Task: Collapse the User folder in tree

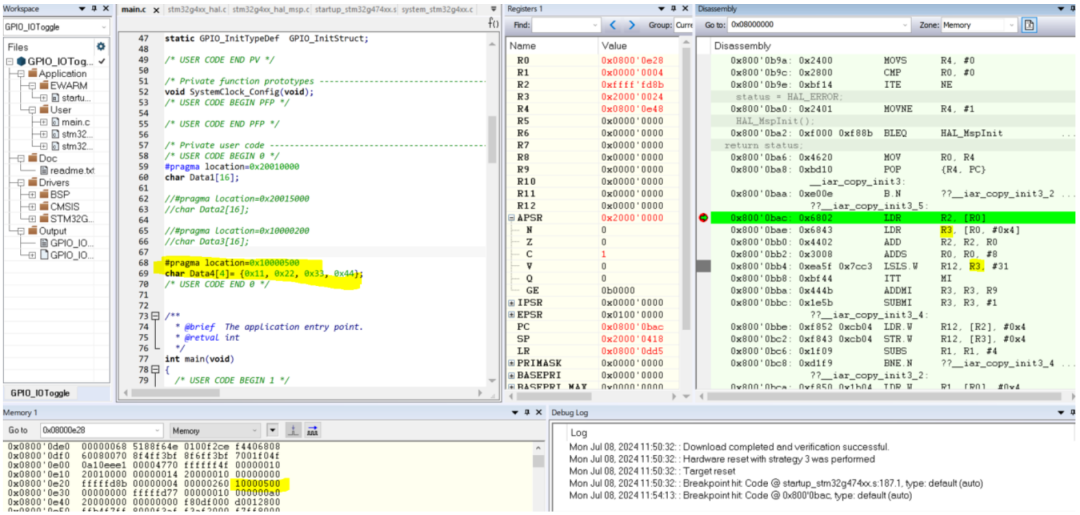Action: coord(33,109)
